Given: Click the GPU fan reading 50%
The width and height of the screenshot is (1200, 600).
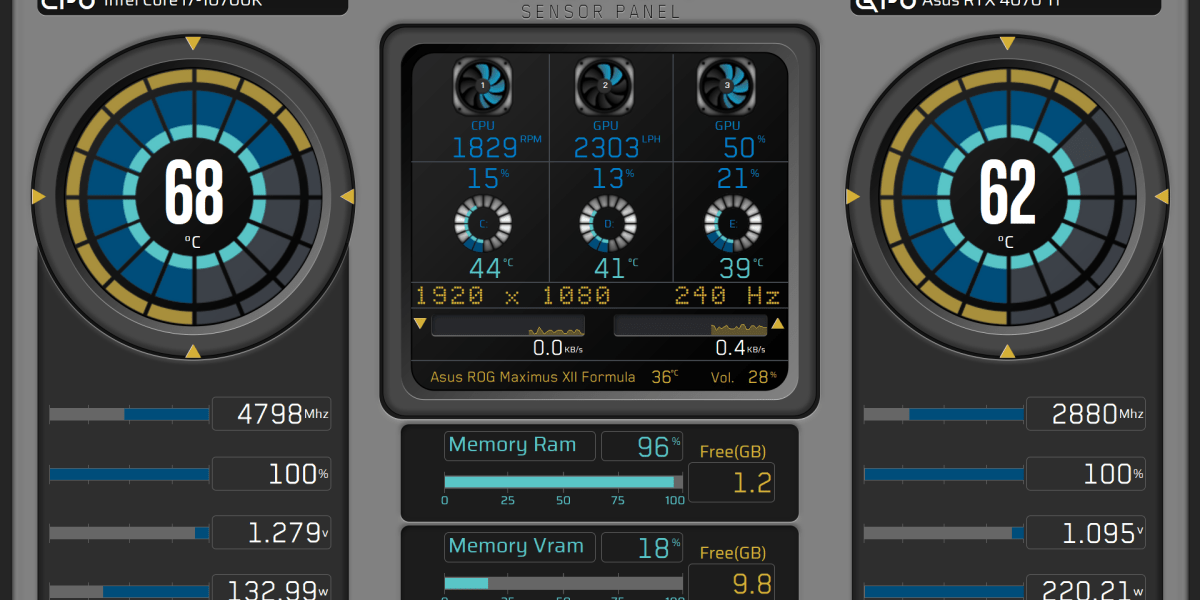Looking at the screenshot, I should tap(744, 147).
